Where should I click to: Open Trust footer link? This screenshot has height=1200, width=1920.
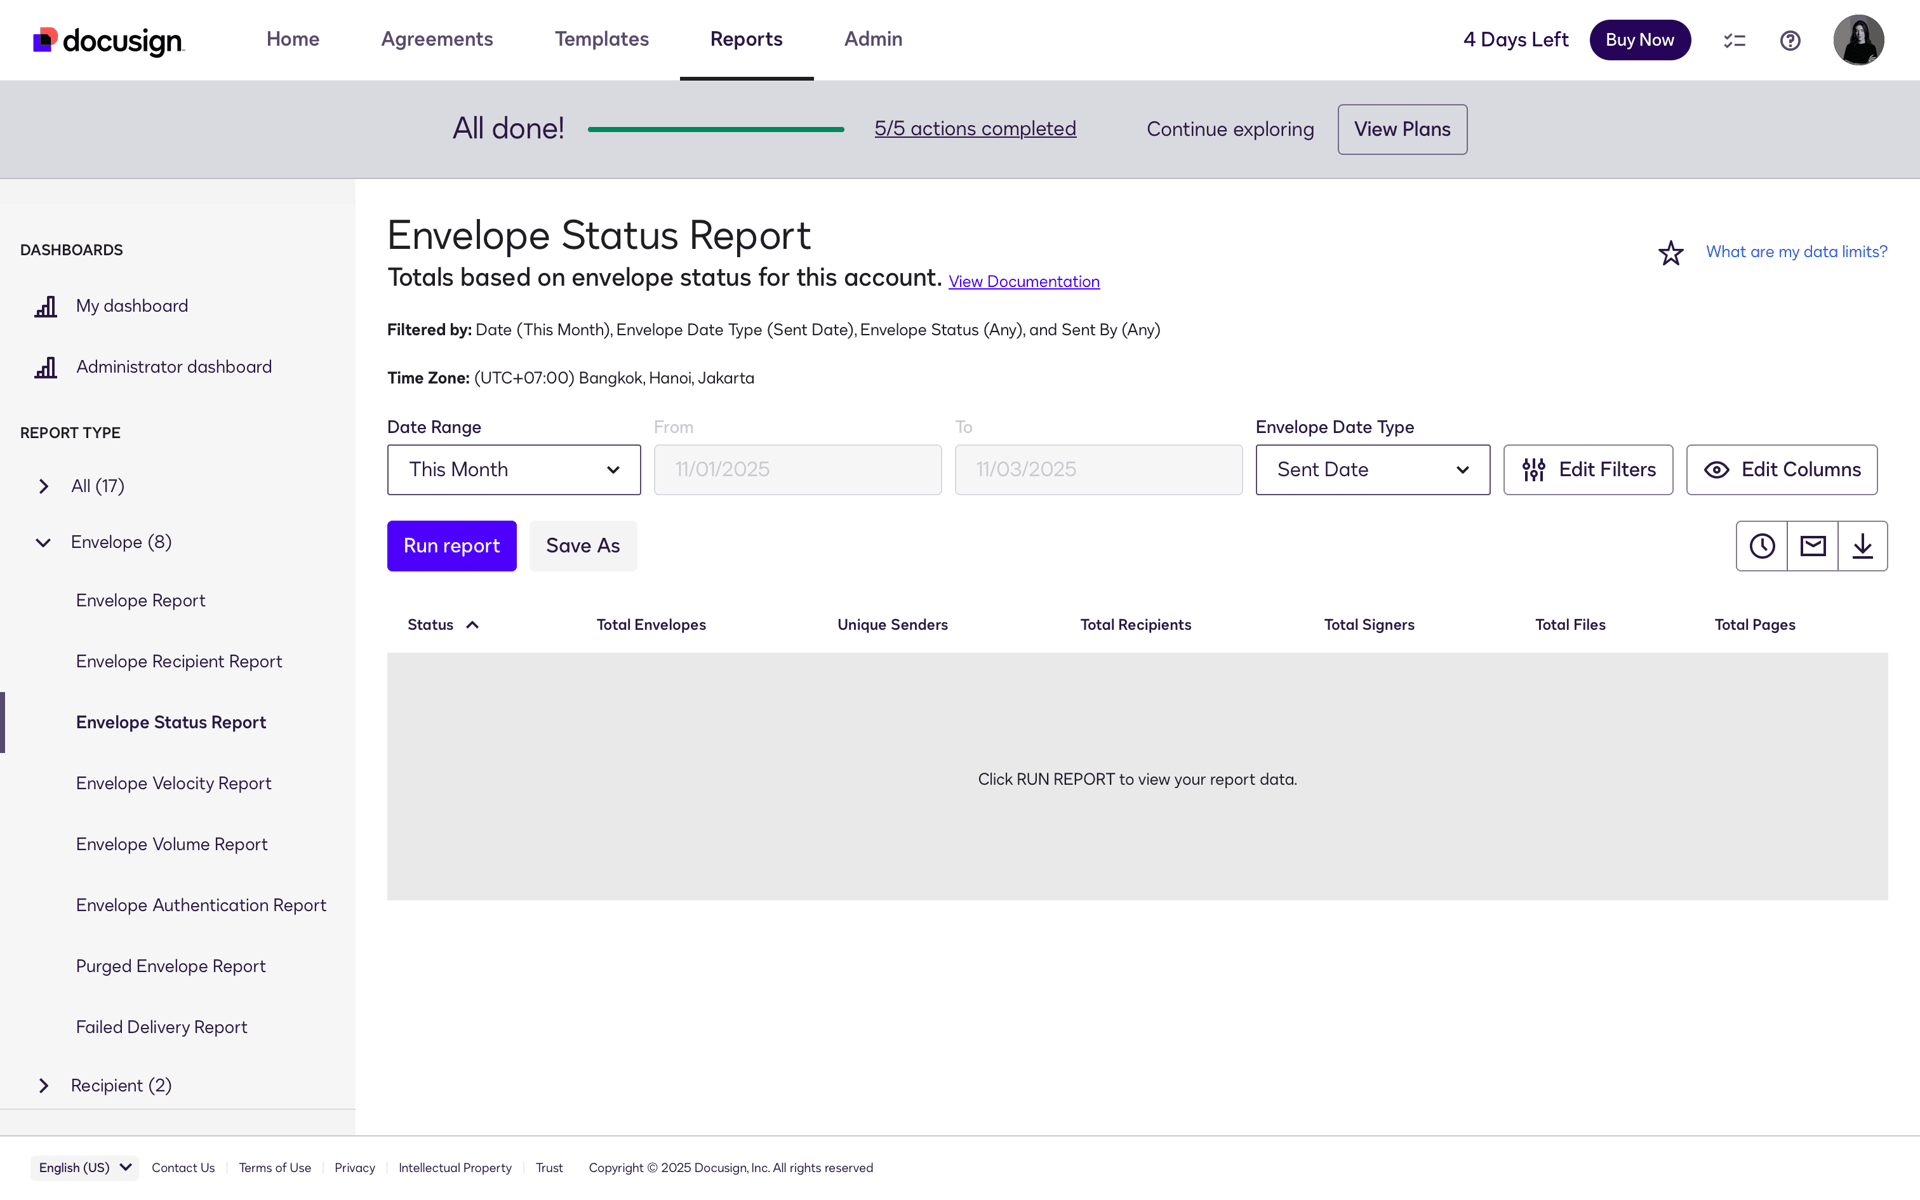pos(549,1168)
